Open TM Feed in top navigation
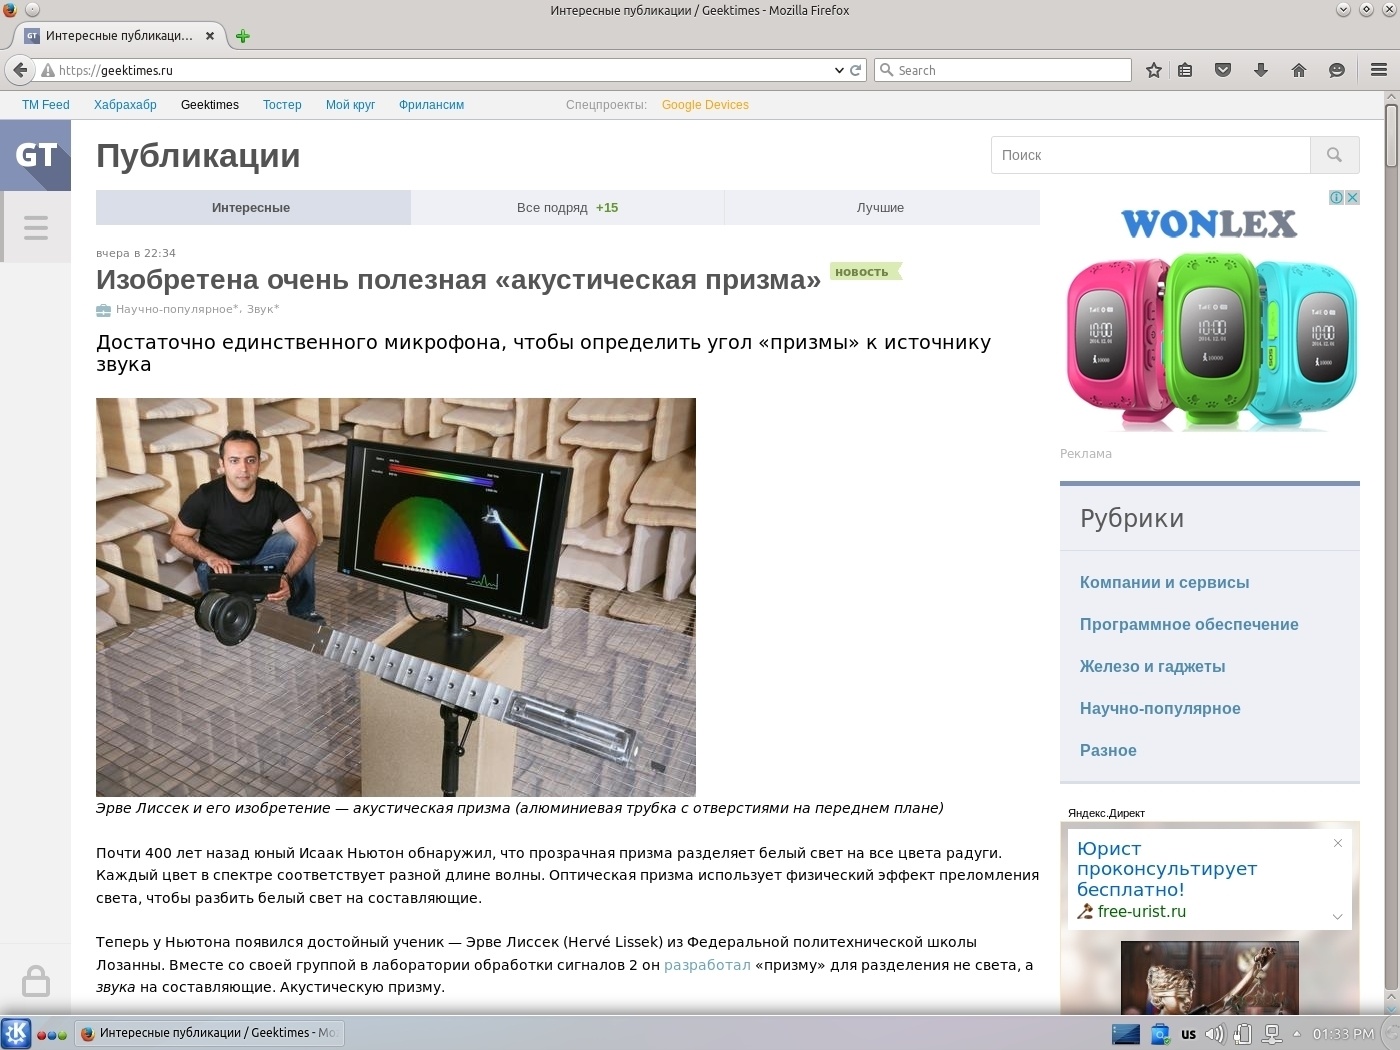Screen dimensions: 1400x1050 point(46,105)
